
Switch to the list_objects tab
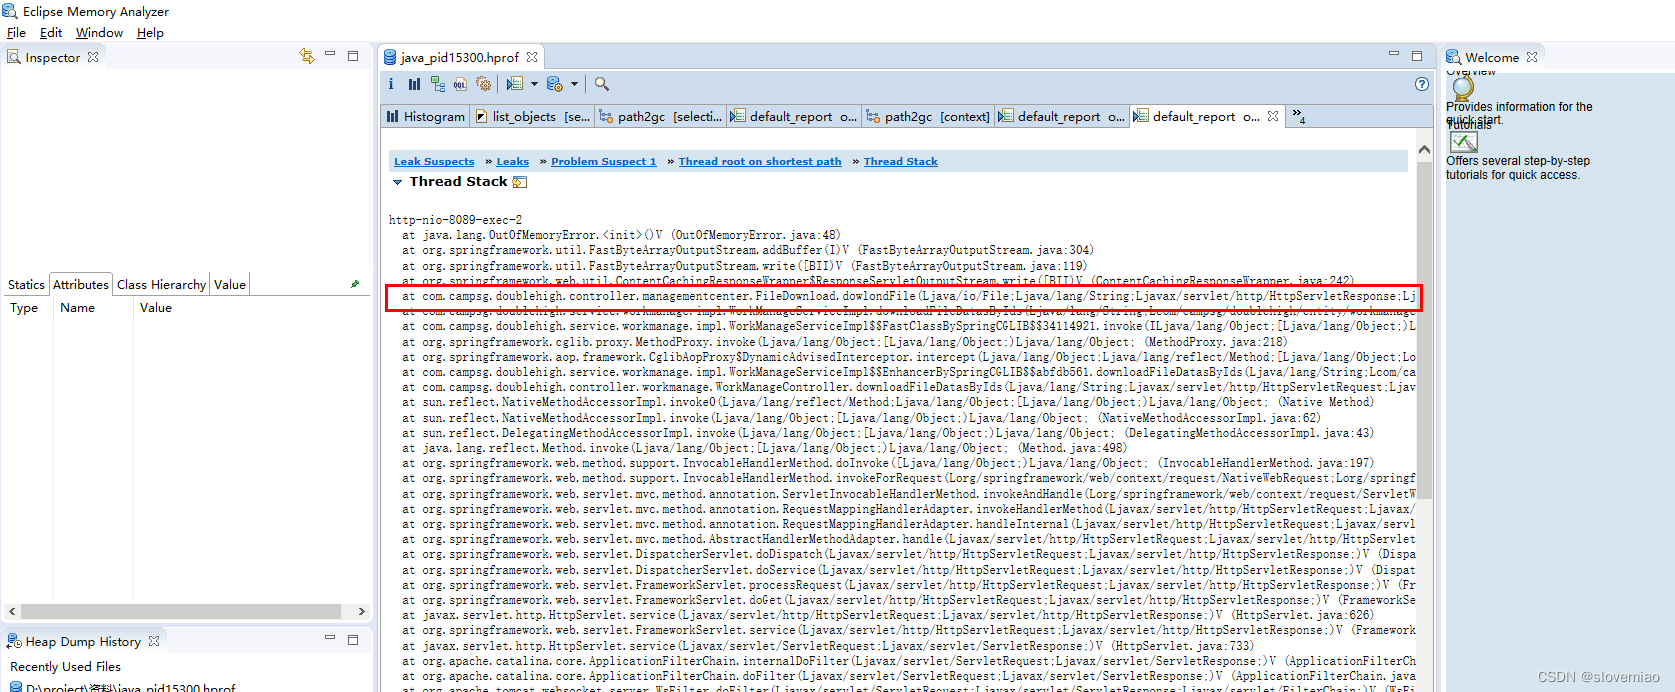click(532, 116)
